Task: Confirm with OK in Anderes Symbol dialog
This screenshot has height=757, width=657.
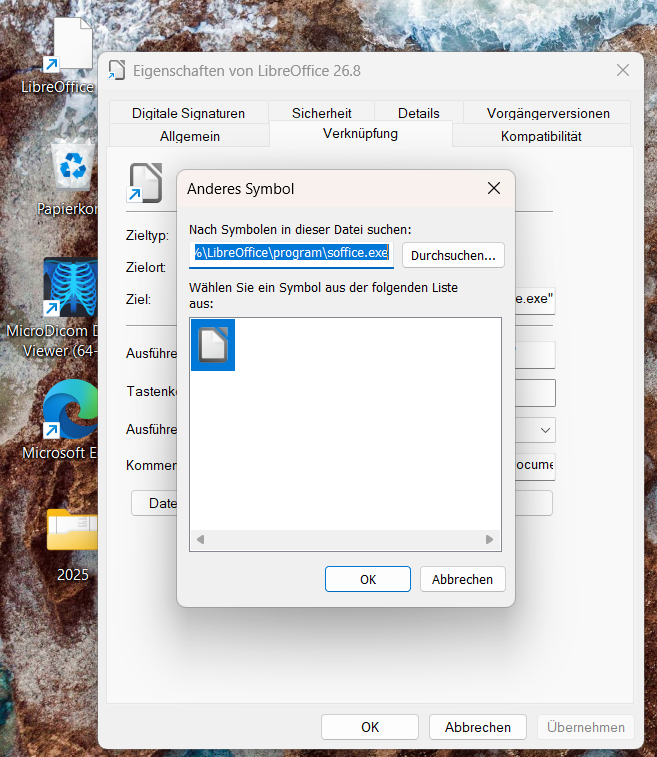Action: (368, 579)
